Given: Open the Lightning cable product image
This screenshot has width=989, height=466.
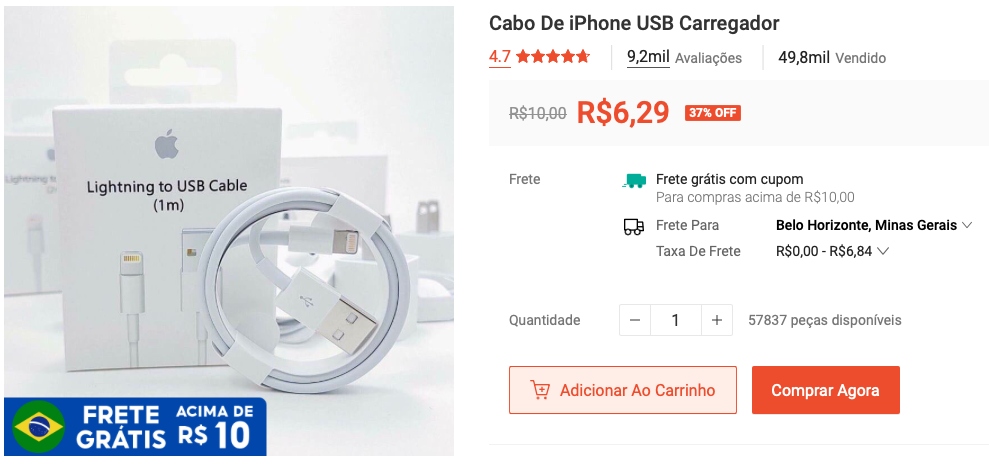Looking at the screenshot, I should 229,231.
